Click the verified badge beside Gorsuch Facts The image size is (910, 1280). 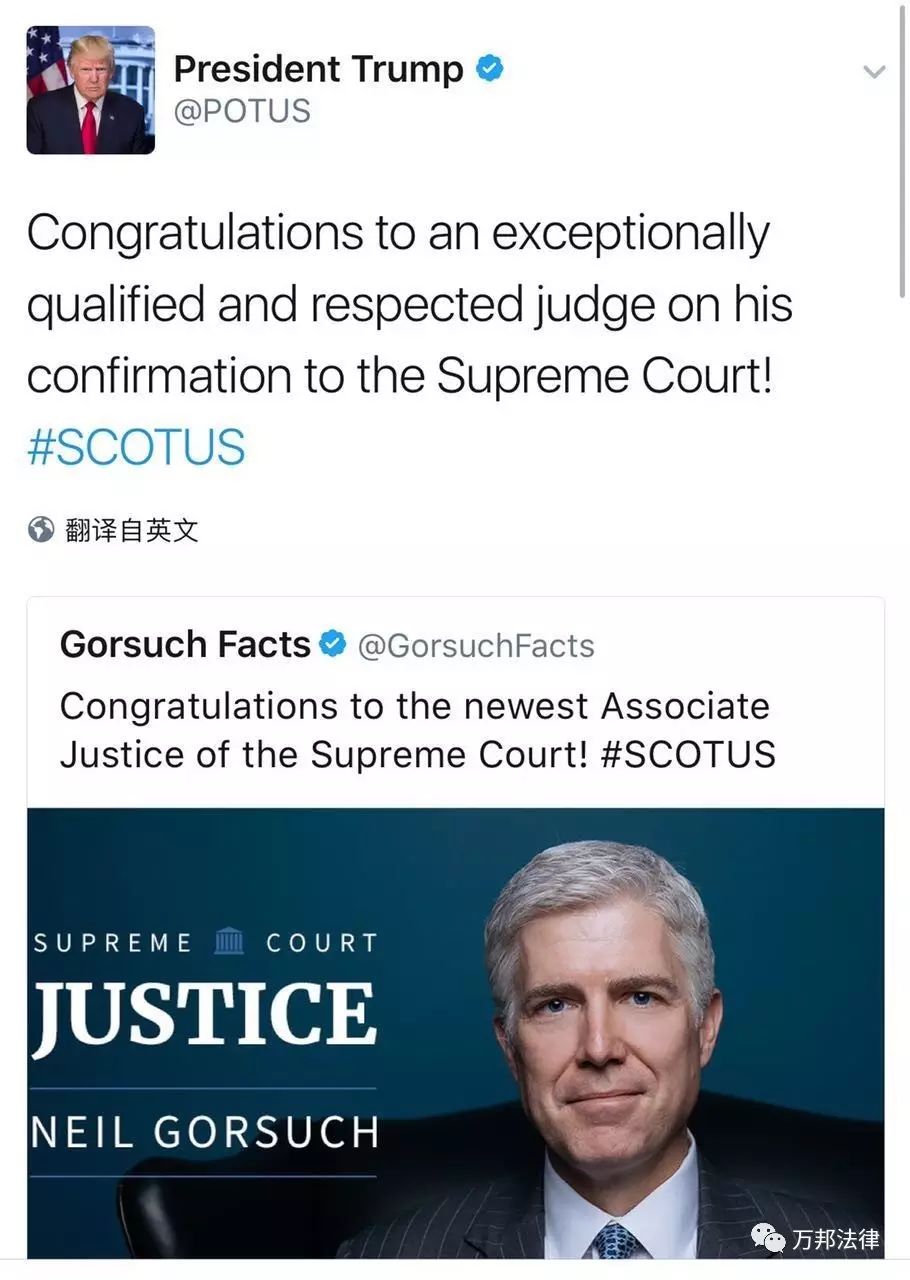333,644
